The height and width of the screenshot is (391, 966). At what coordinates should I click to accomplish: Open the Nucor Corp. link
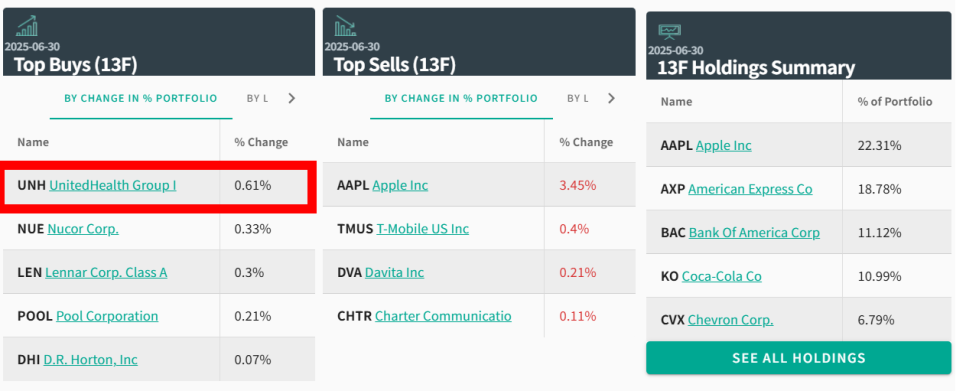[x=83, y=229]
